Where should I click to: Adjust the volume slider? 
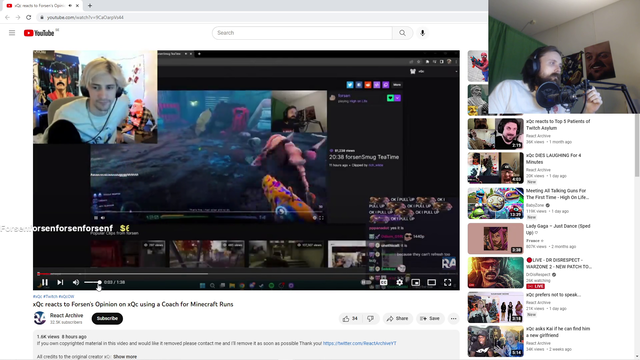click(x=92, y=282)
